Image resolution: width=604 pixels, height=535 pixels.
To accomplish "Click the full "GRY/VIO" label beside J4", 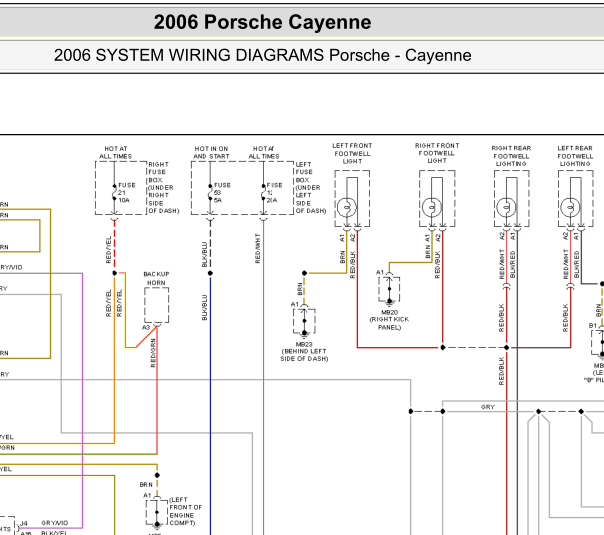I will coord(54,523).
